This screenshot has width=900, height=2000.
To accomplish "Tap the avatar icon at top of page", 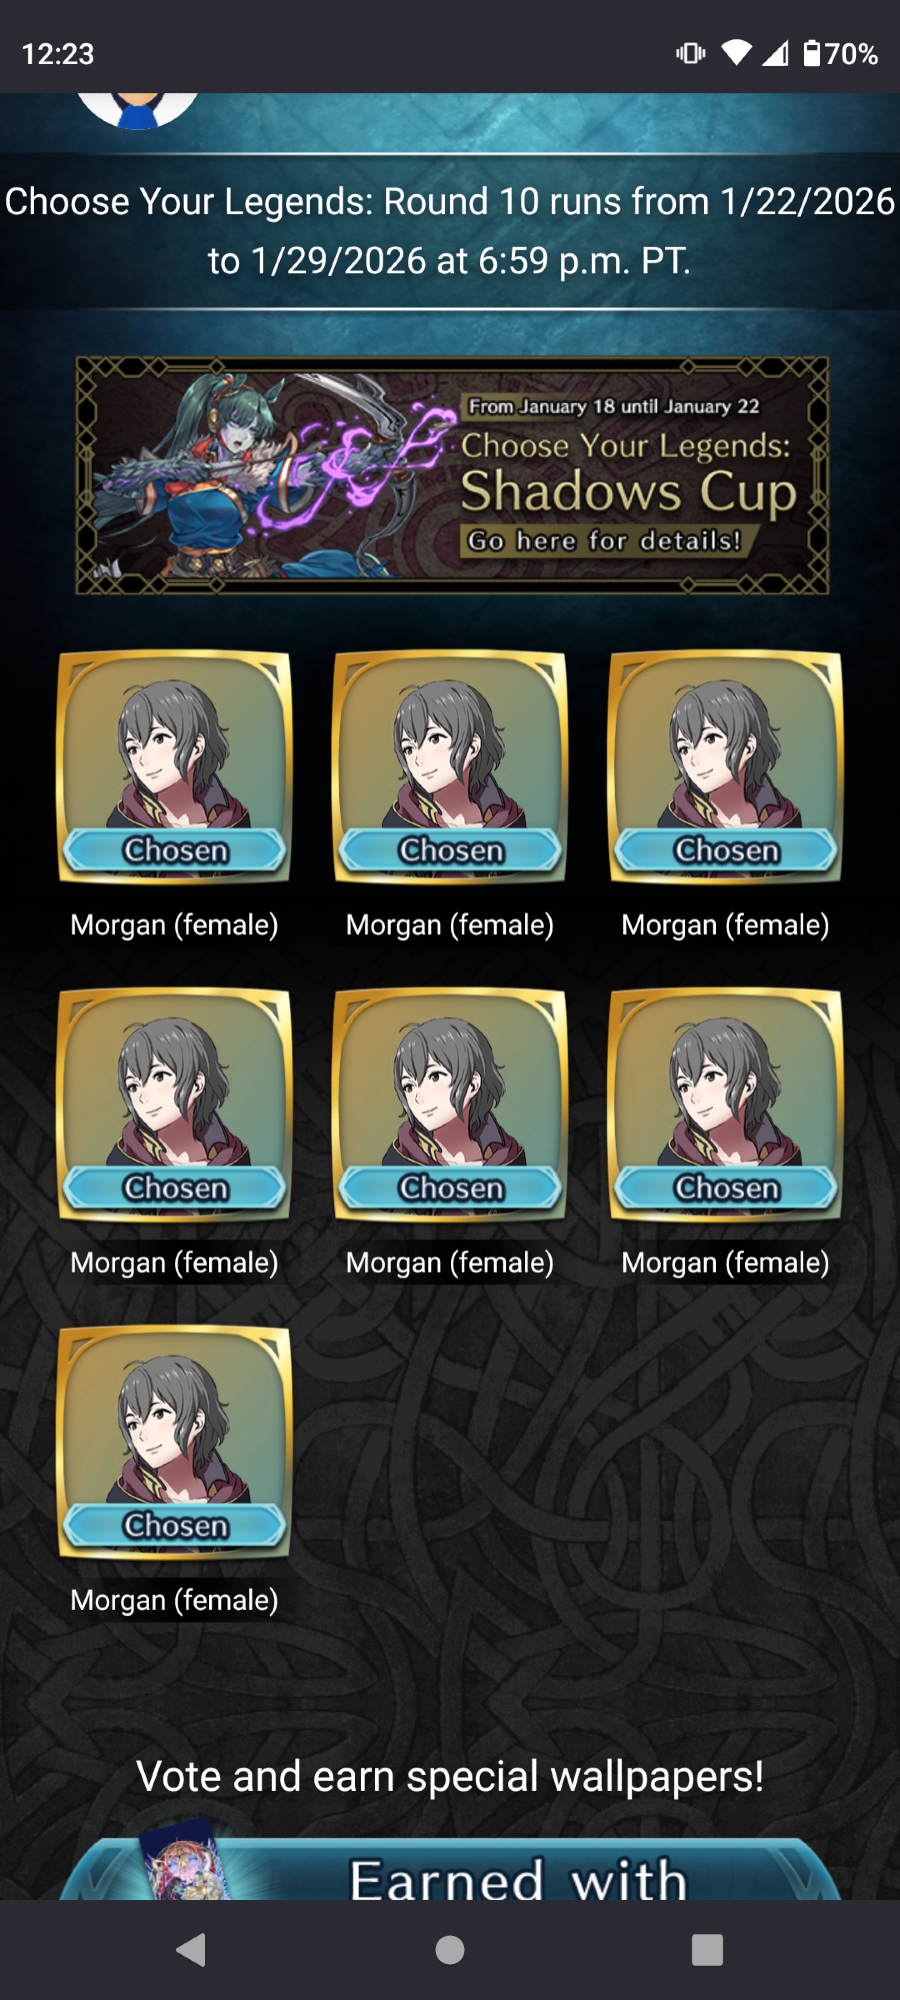I will pos(138,110).
